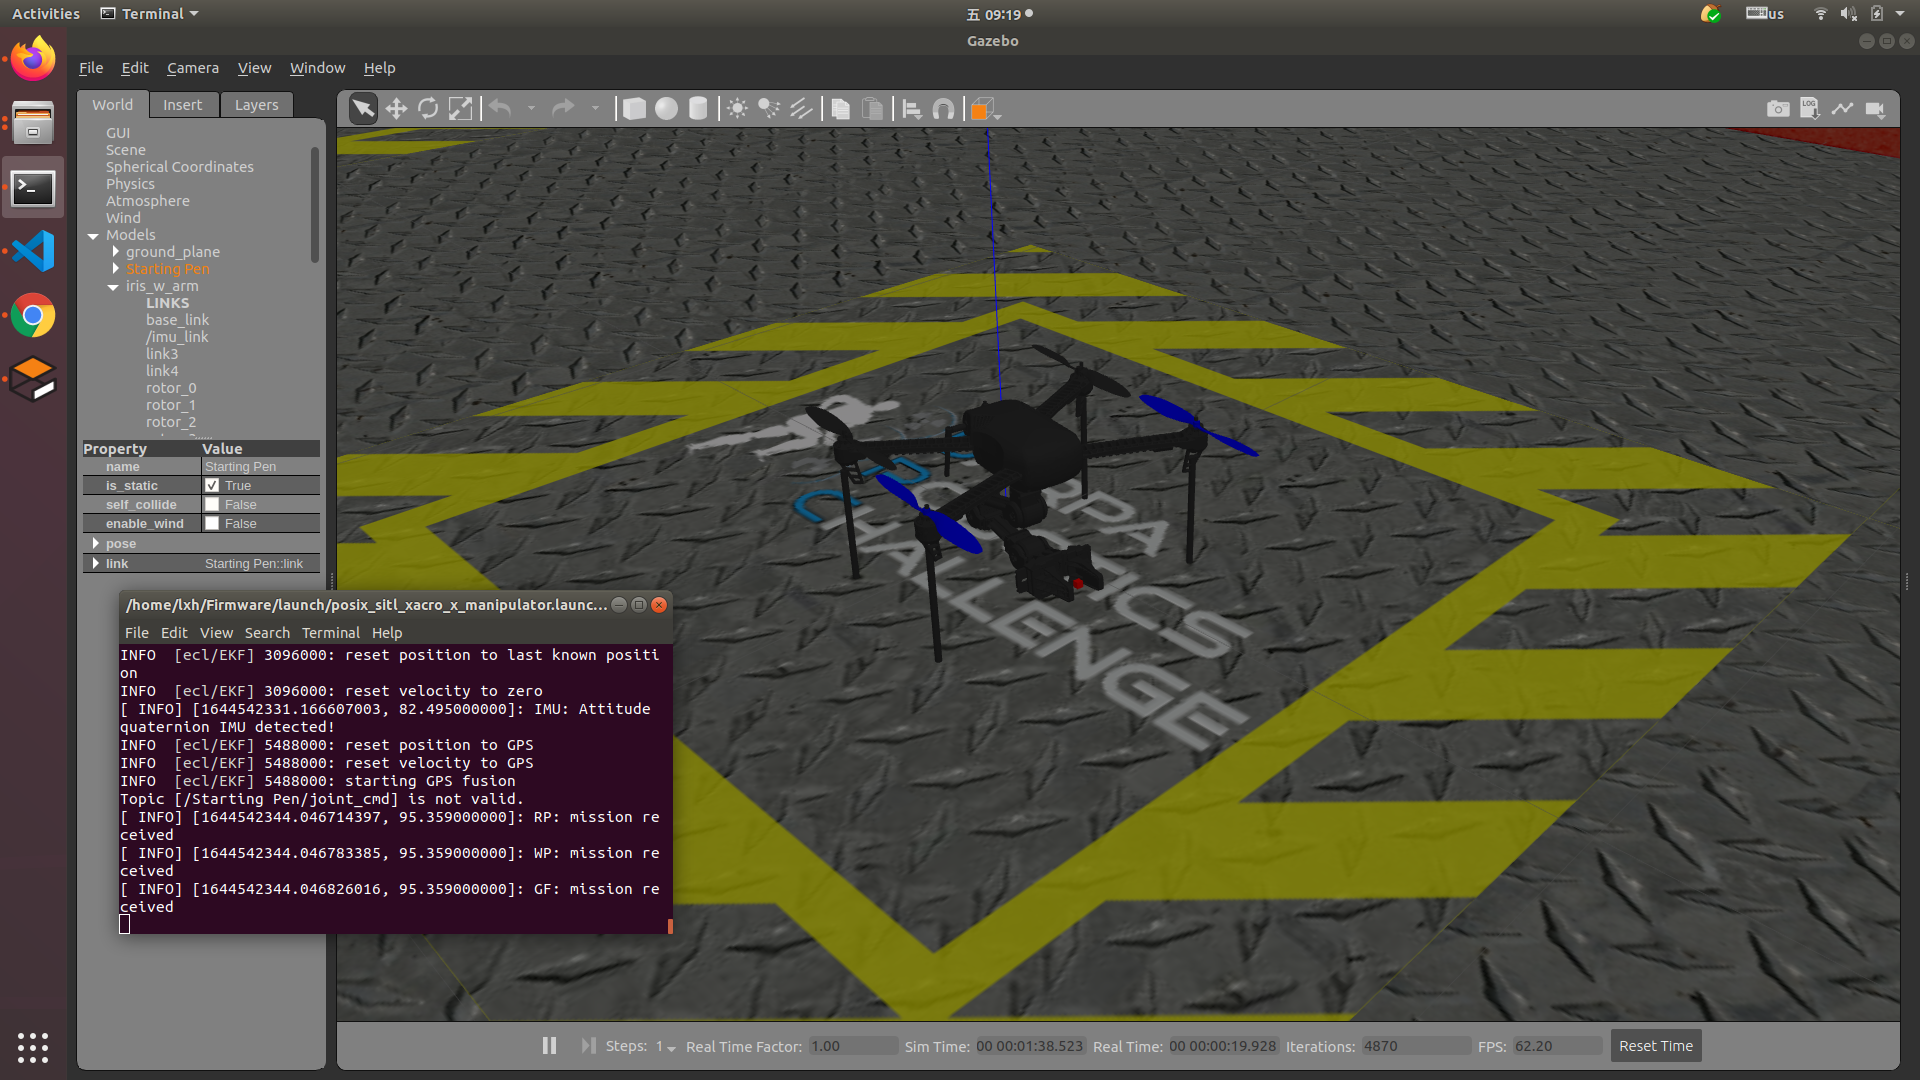Open the World tab

pyautogui.click(x=112, y=104)
